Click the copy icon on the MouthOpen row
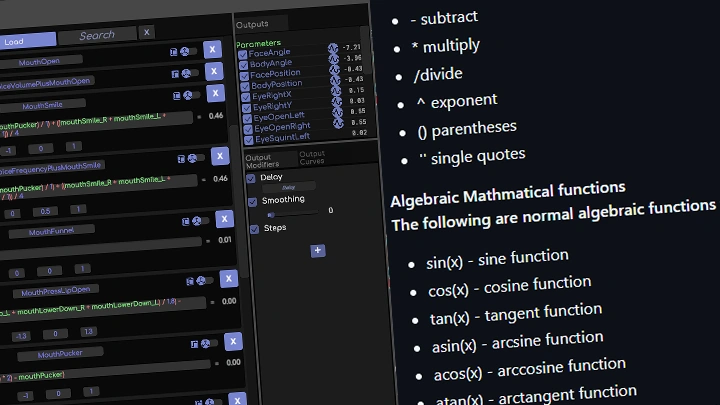 point(174,52)
